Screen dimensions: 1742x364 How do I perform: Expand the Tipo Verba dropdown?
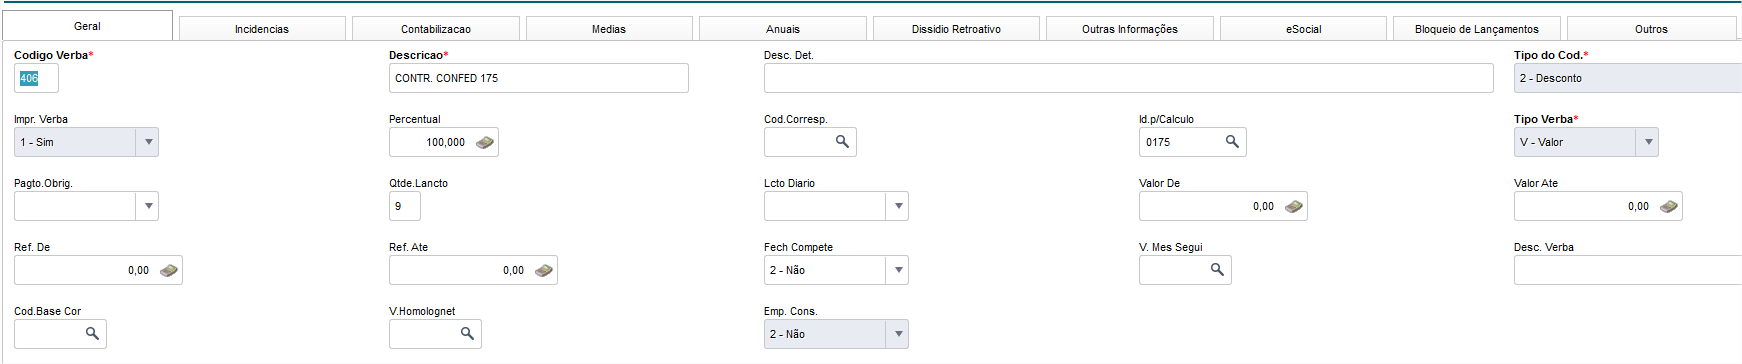[1648, 142]
